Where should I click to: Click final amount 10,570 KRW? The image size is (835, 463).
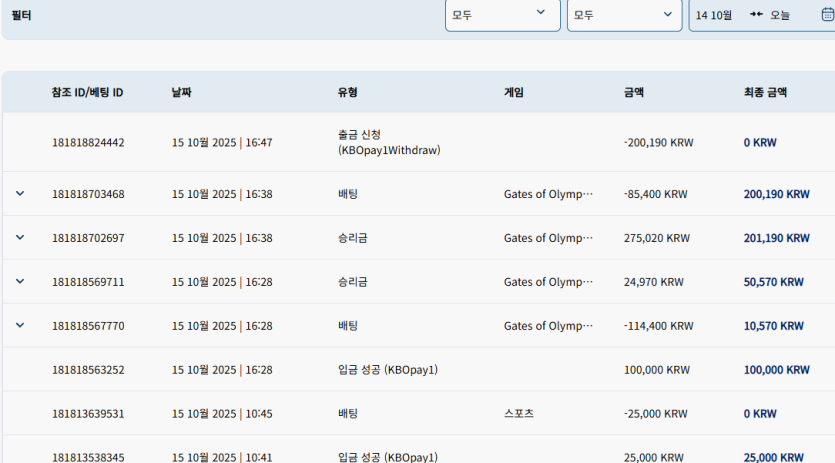click(x=773, y=326)
